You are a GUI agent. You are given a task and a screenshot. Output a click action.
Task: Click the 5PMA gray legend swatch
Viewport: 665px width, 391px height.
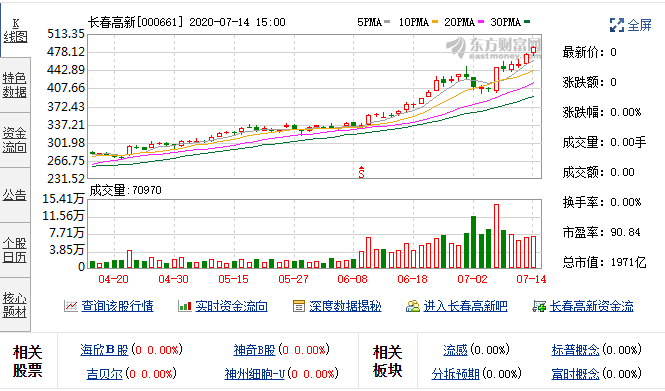click(x=387, y=22)
